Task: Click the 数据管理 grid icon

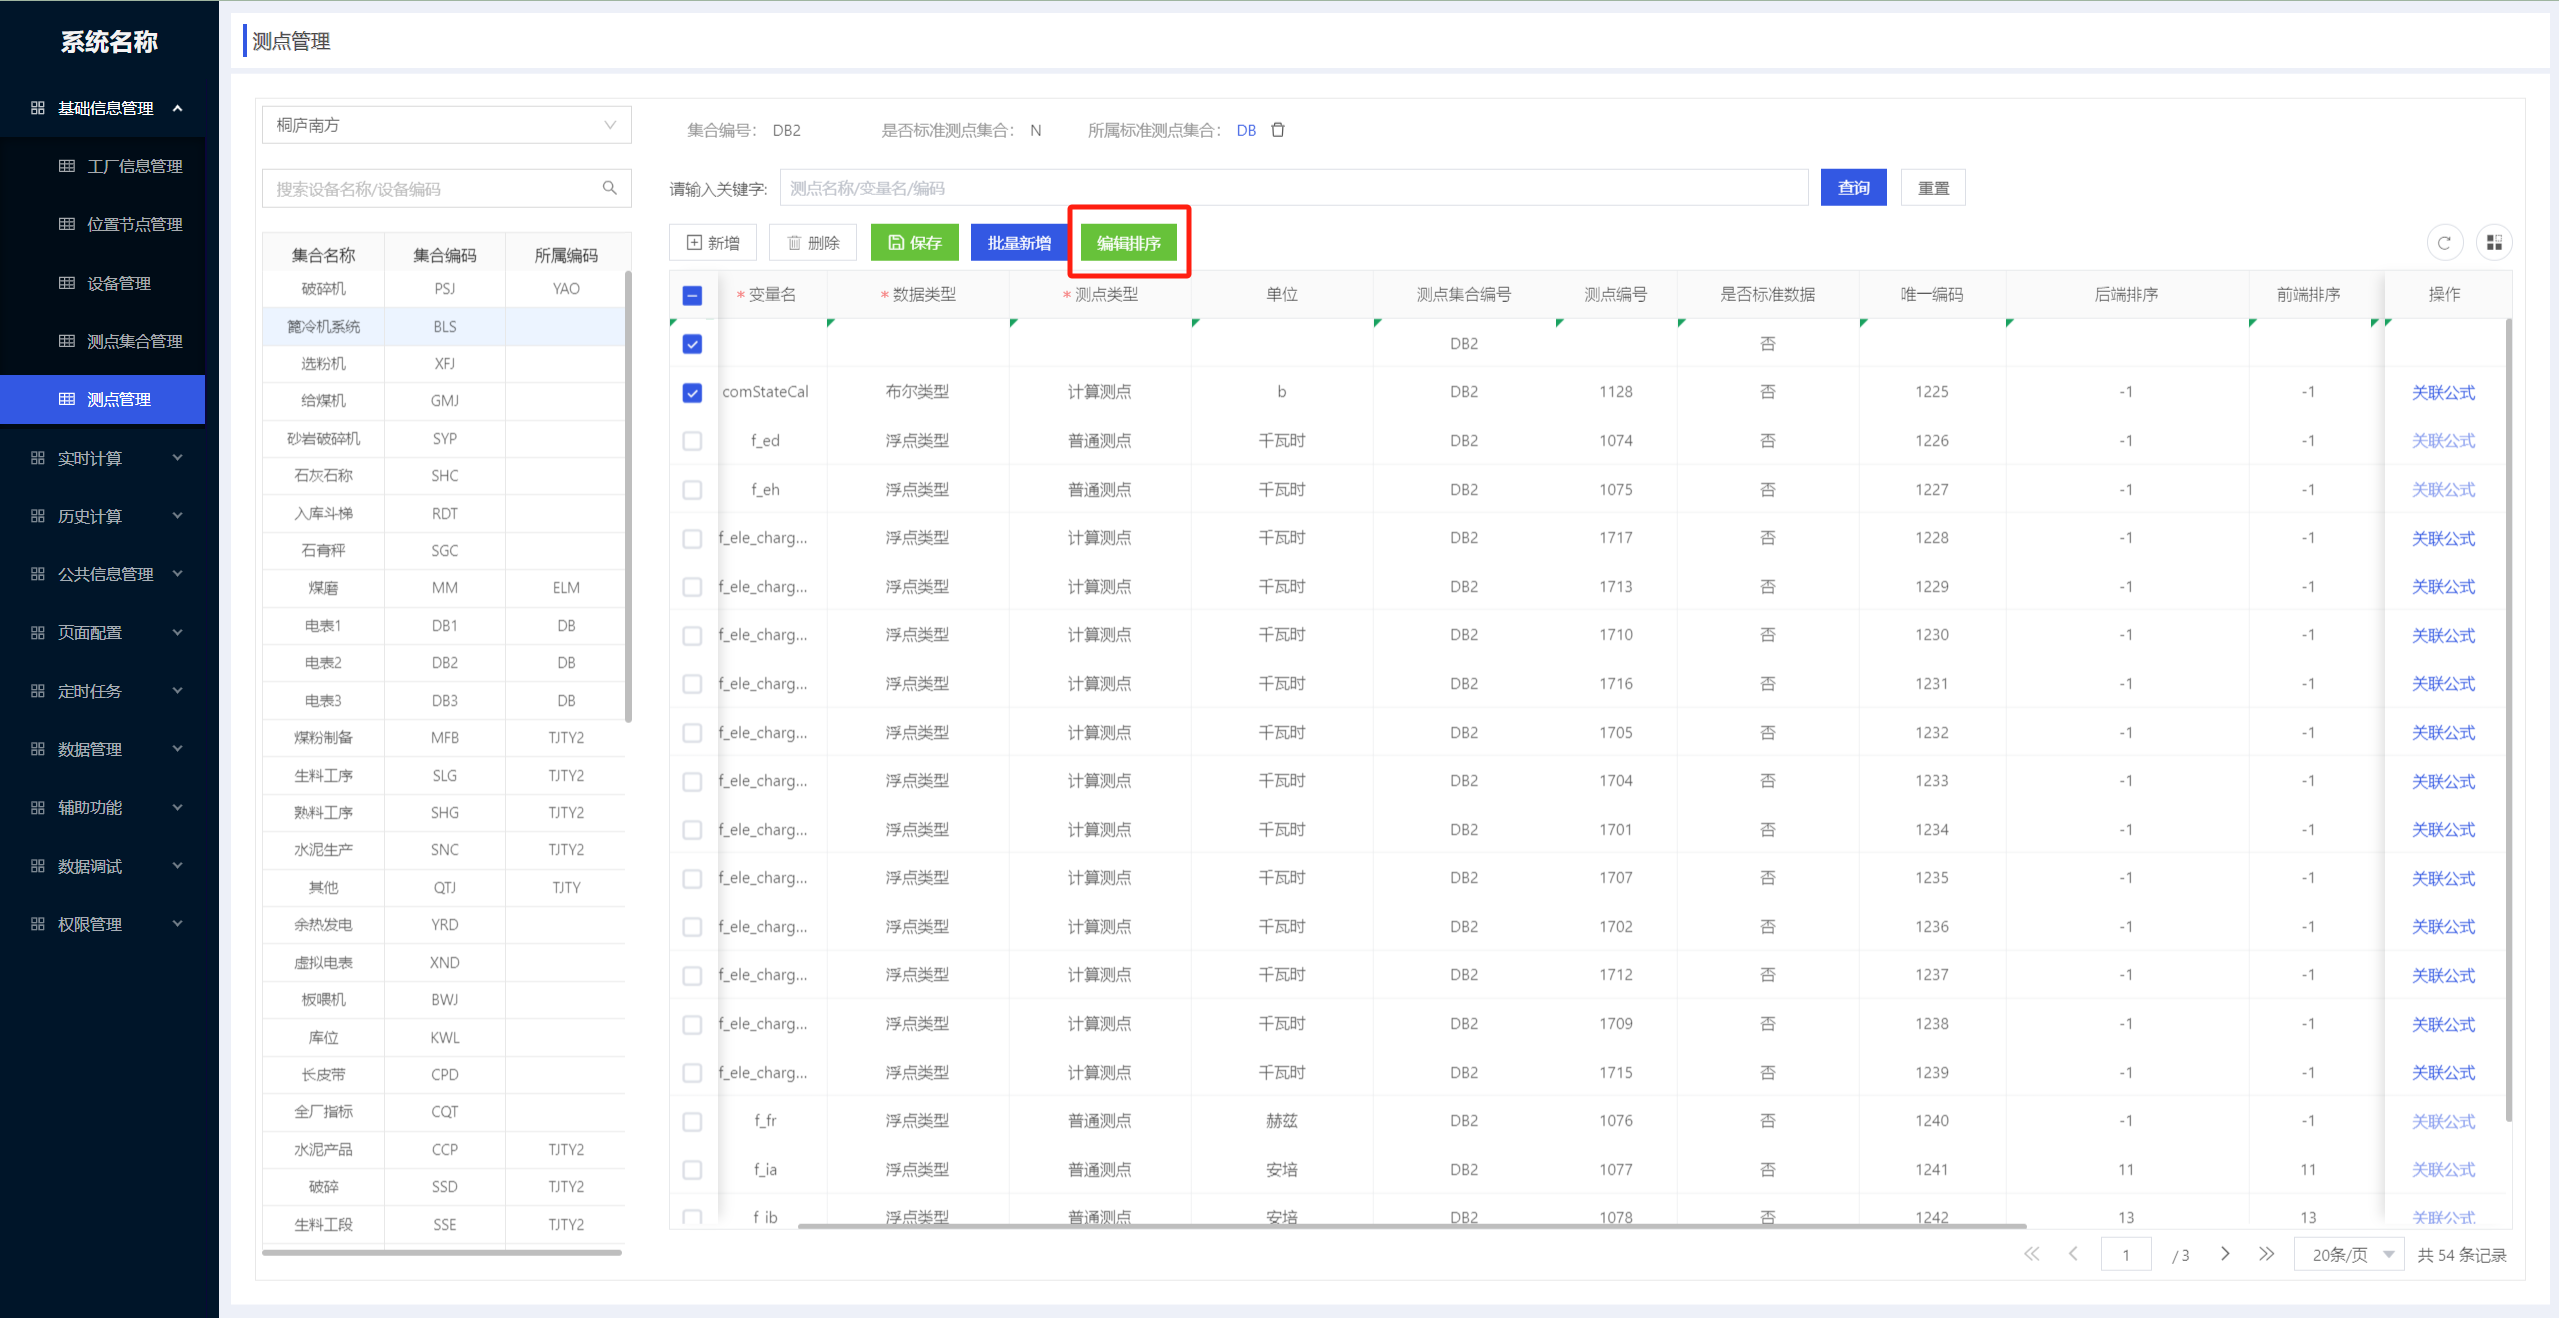Action: 38,749
